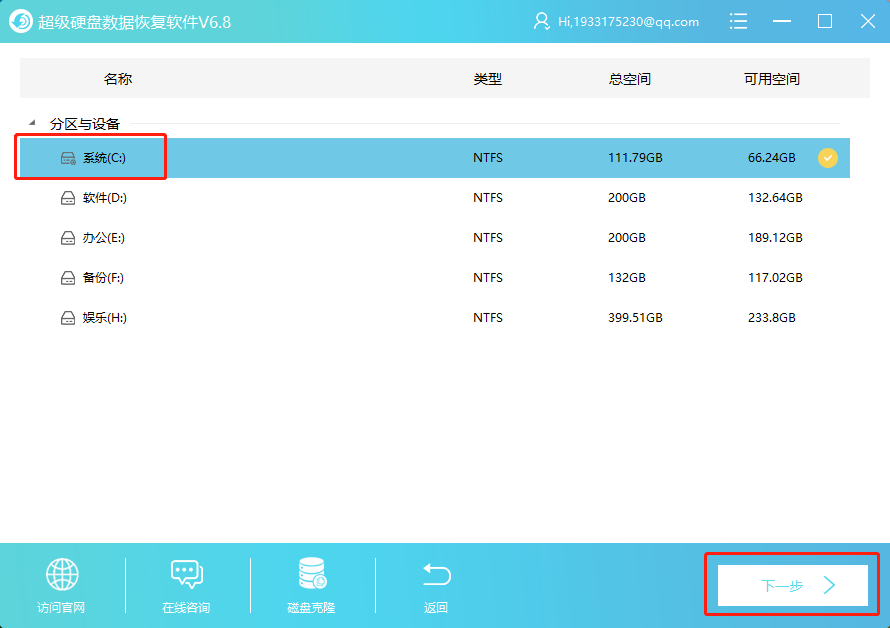Click the 名称 column header
Screen dimensions: 890x628
point(118,79)
